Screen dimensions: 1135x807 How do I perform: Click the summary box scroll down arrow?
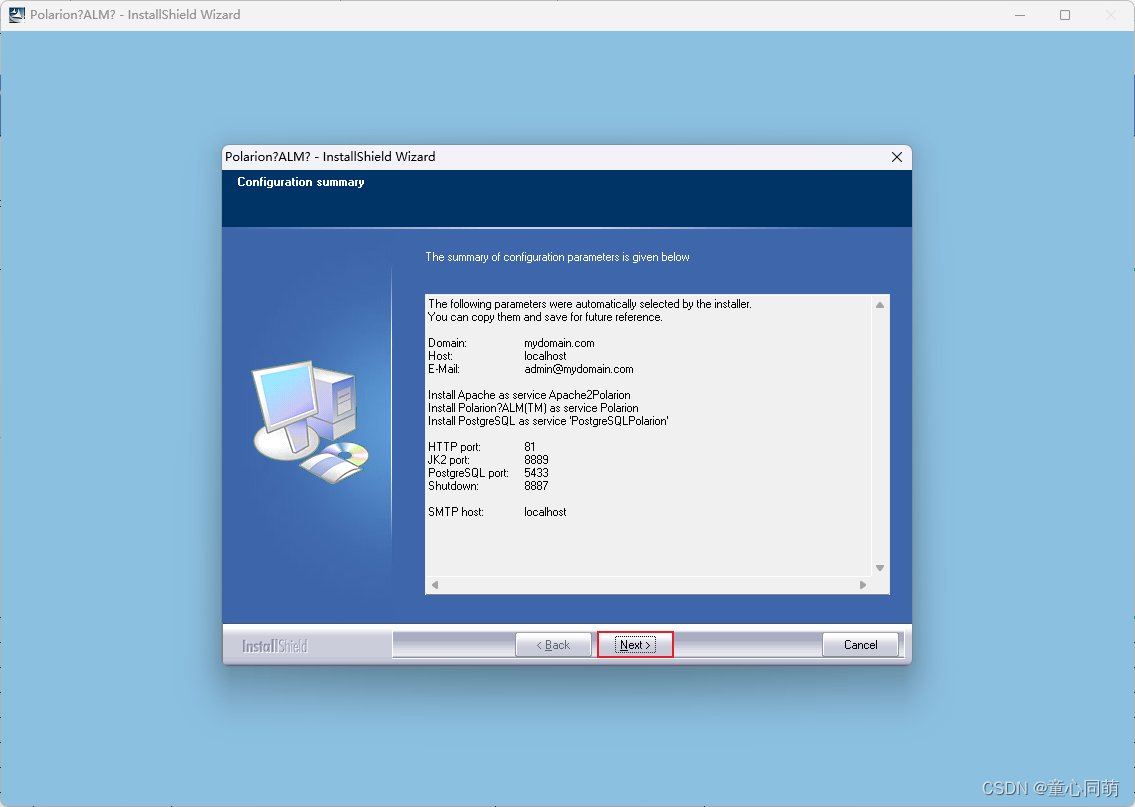tap(879, 568)
